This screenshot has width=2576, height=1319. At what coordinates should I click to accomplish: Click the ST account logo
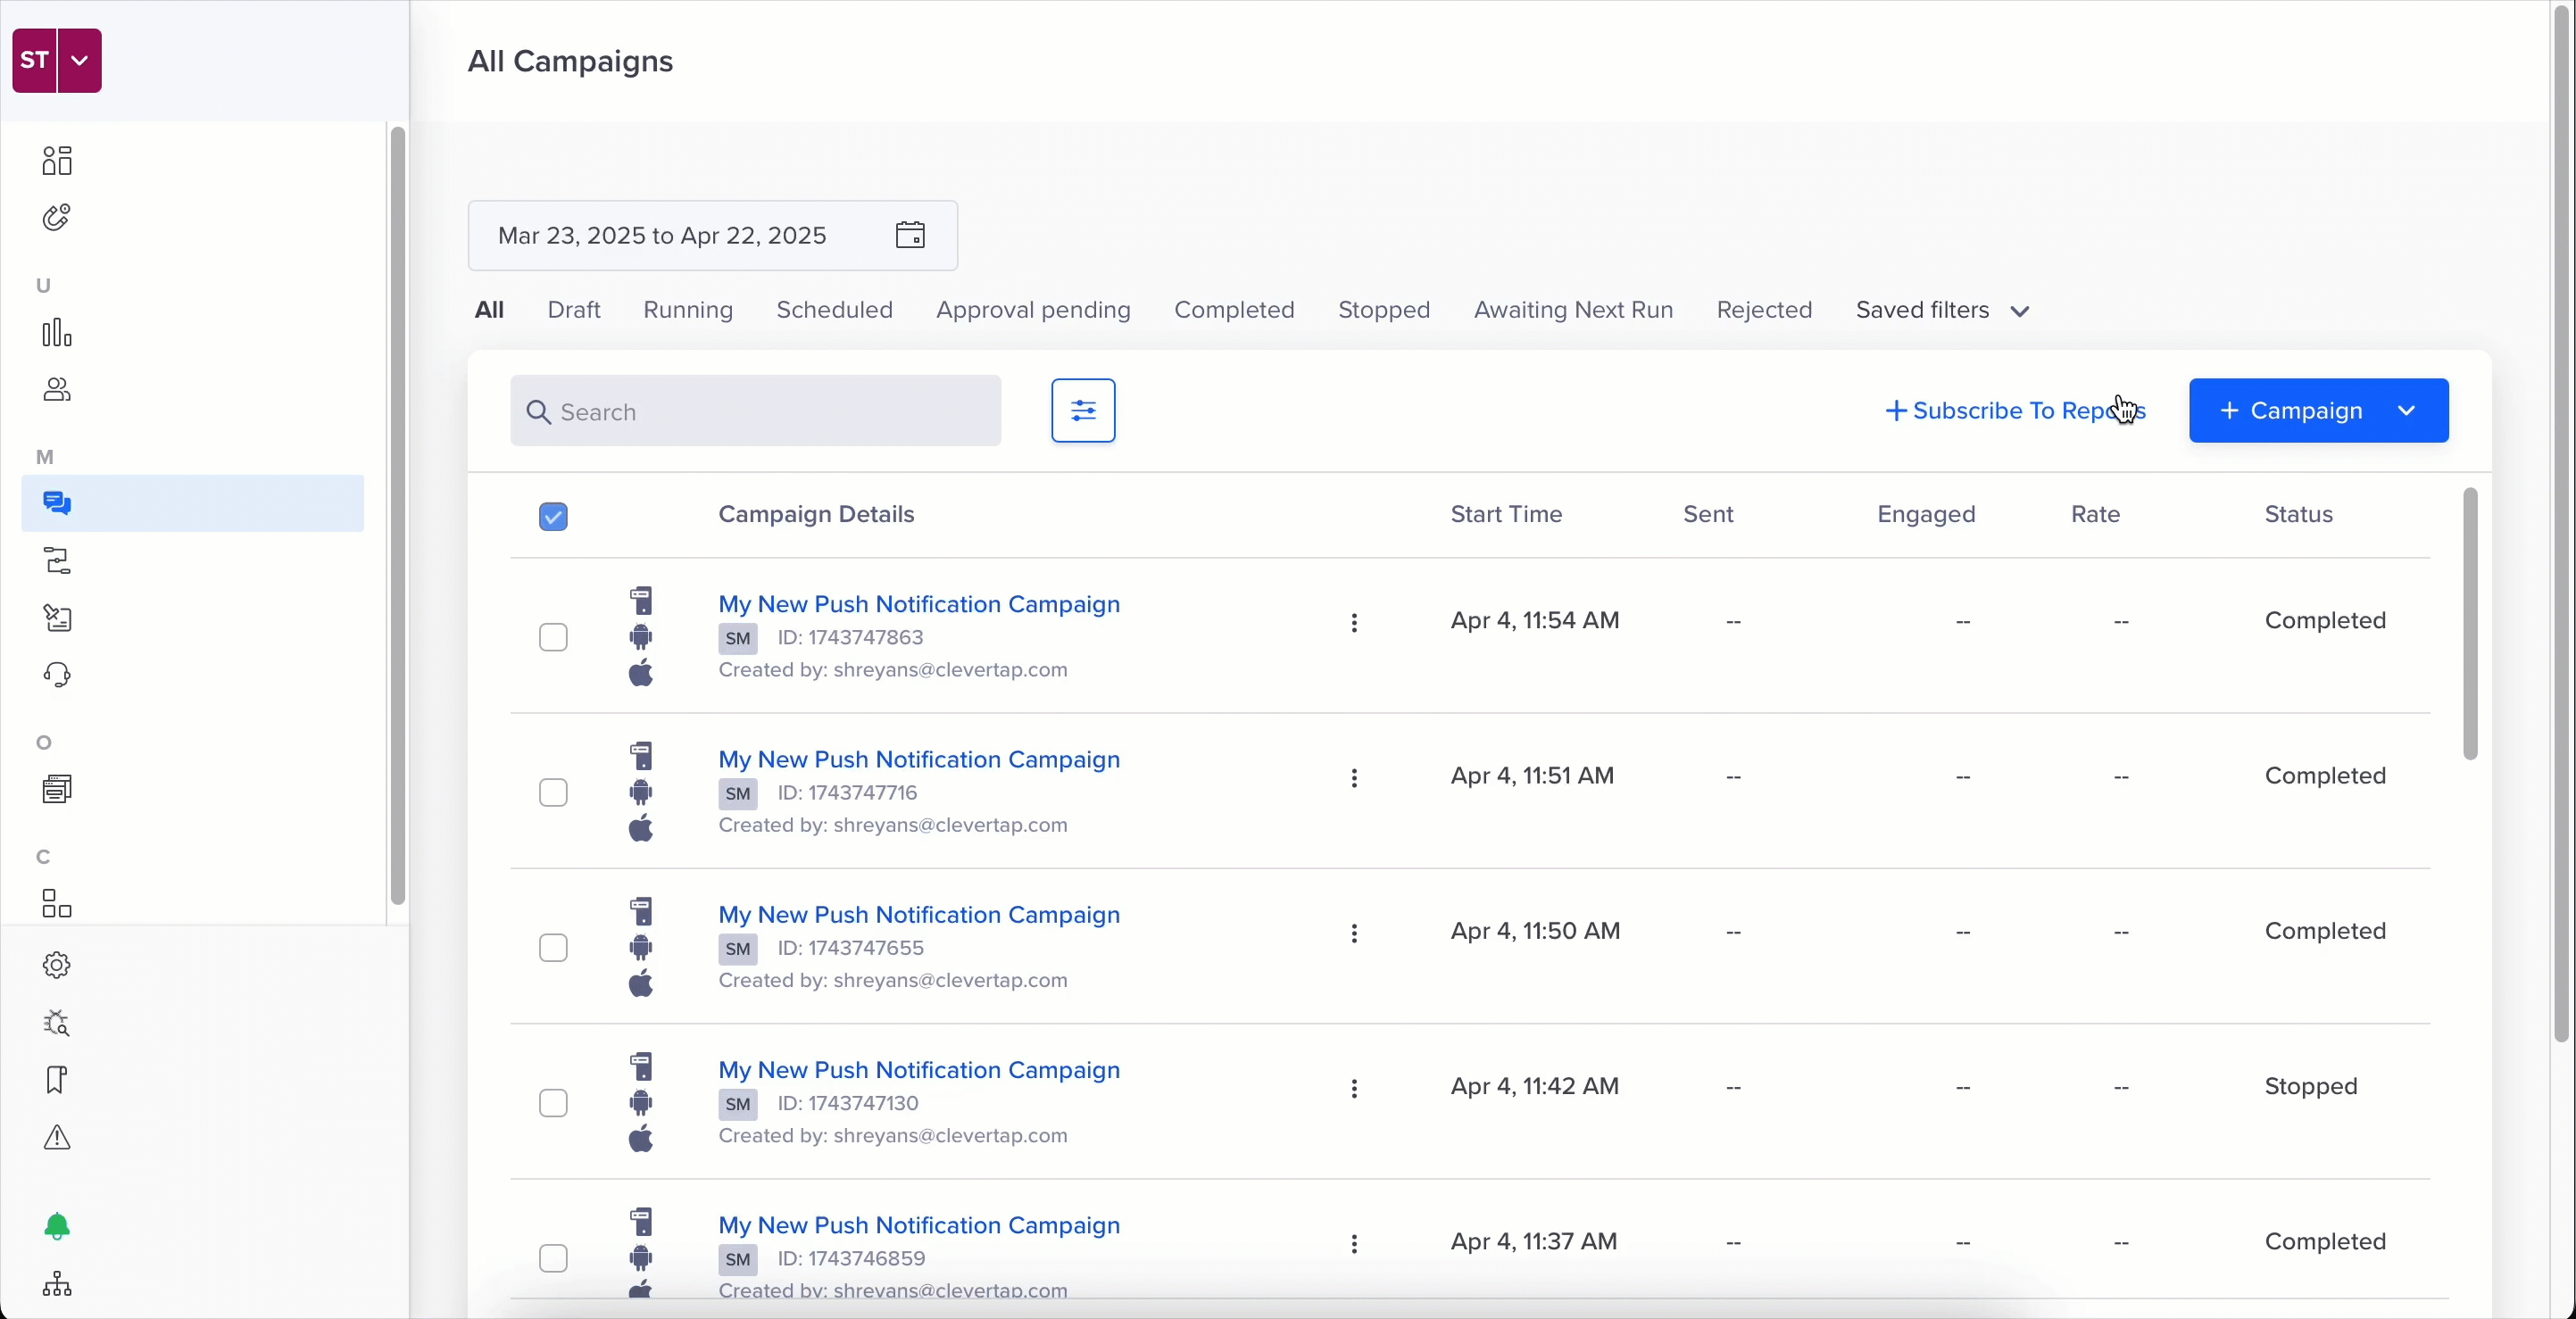coord(34,60)
